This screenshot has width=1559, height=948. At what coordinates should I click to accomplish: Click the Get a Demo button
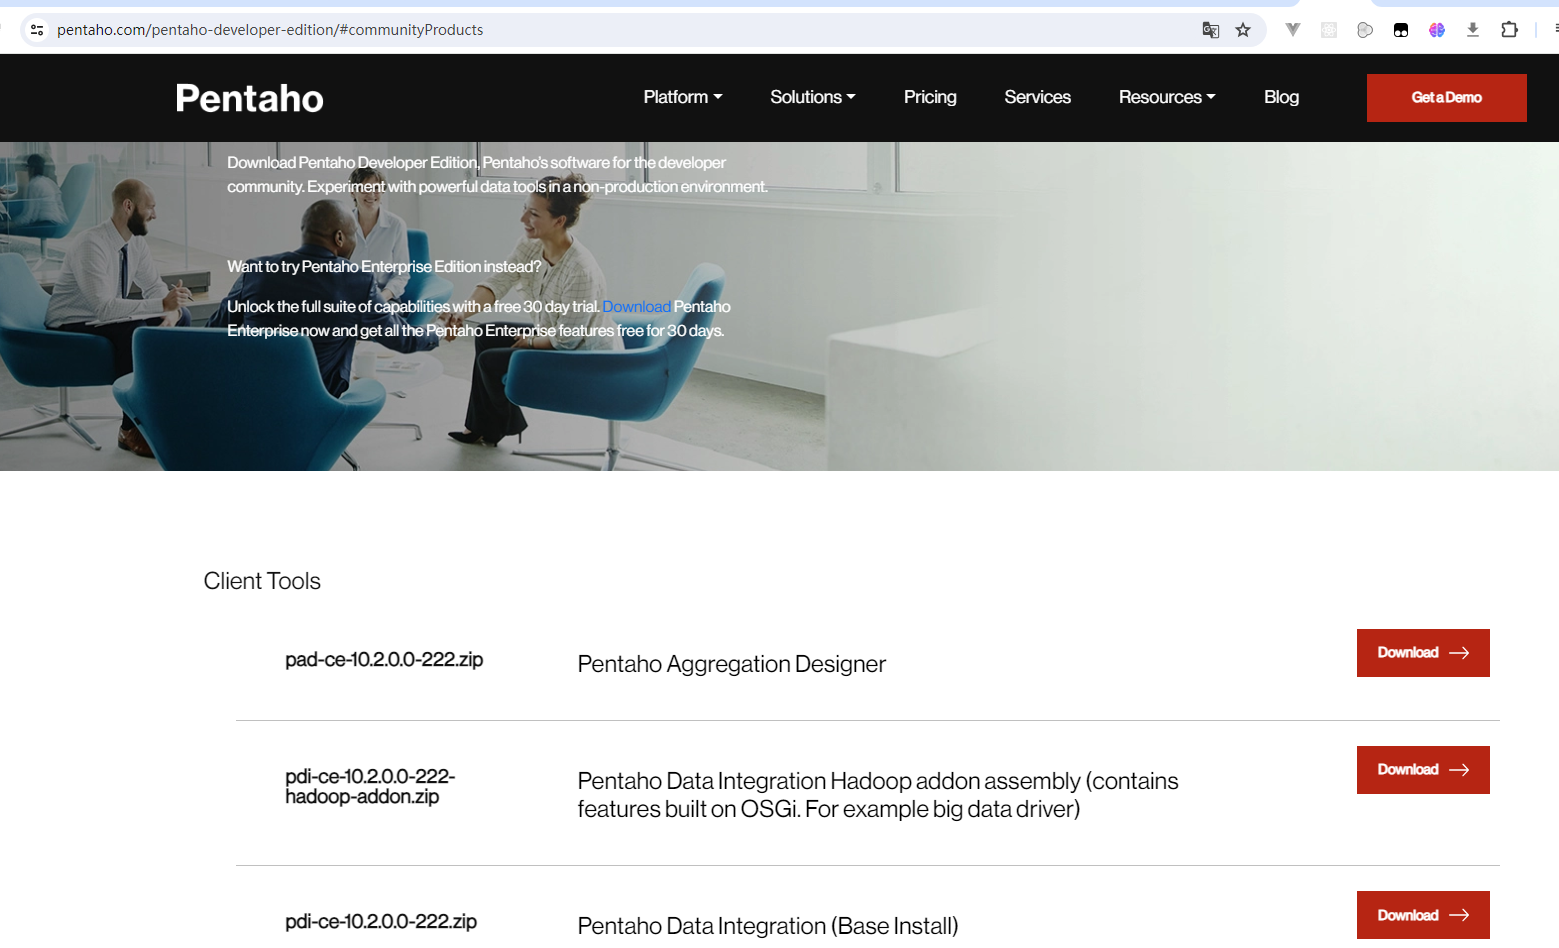point(1447,98)
